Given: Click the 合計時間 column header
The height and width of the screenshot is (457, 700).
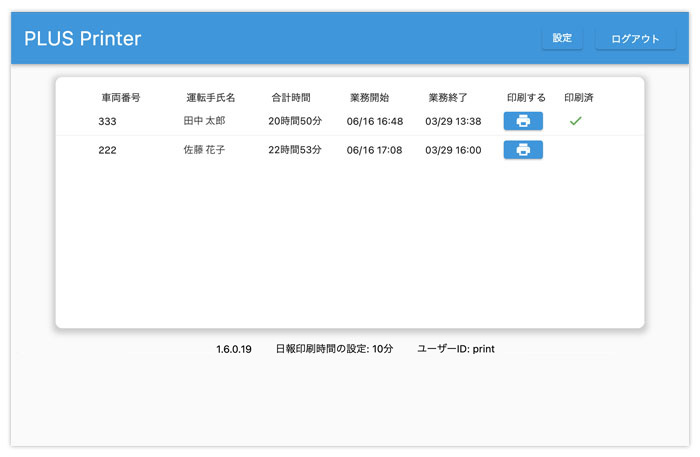Looking at the screenshot, I should 291,98.
